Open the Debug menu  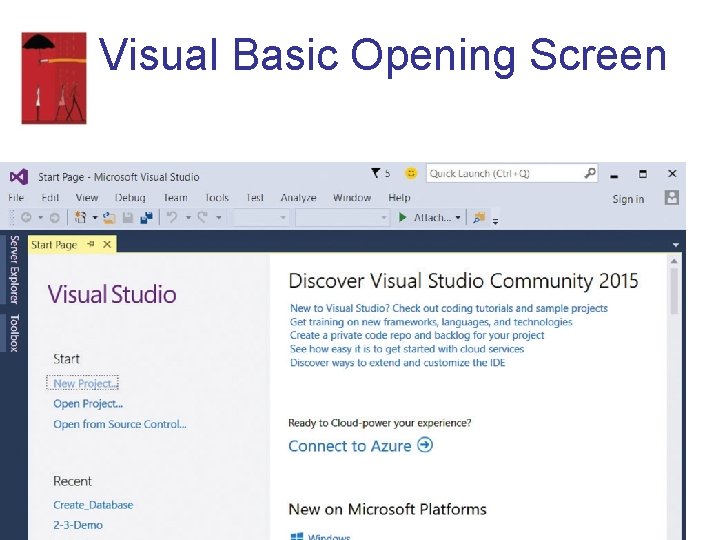pos(130,197)
